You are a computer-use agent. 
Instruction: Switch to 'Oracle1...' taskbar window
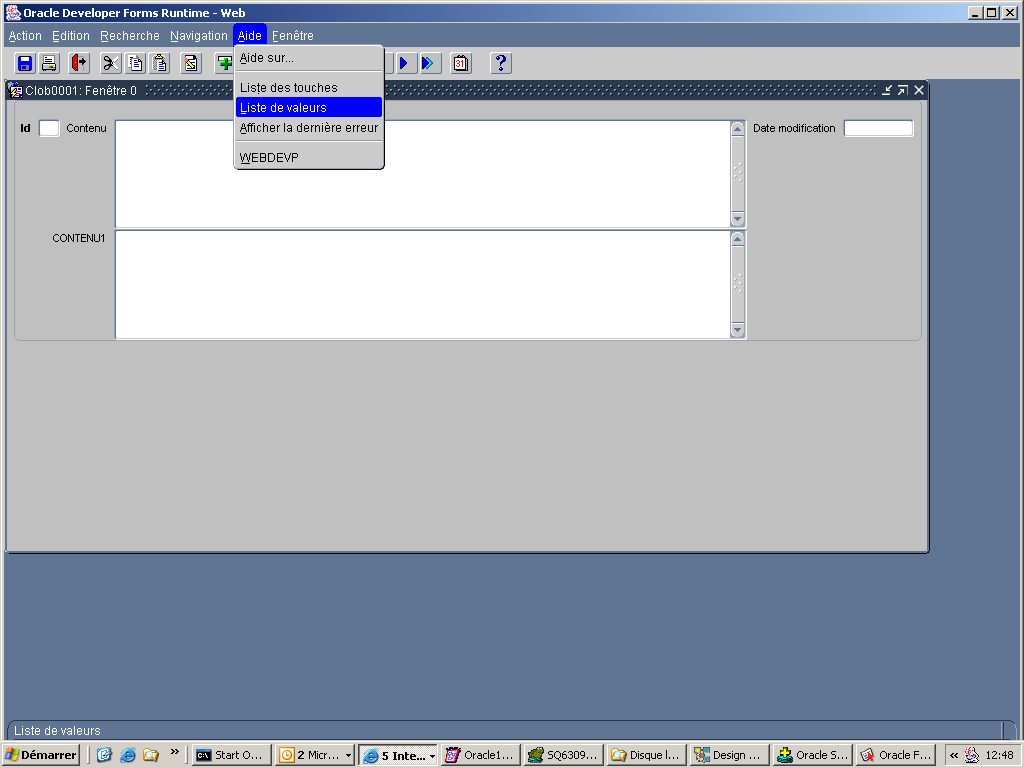[481, 755]
